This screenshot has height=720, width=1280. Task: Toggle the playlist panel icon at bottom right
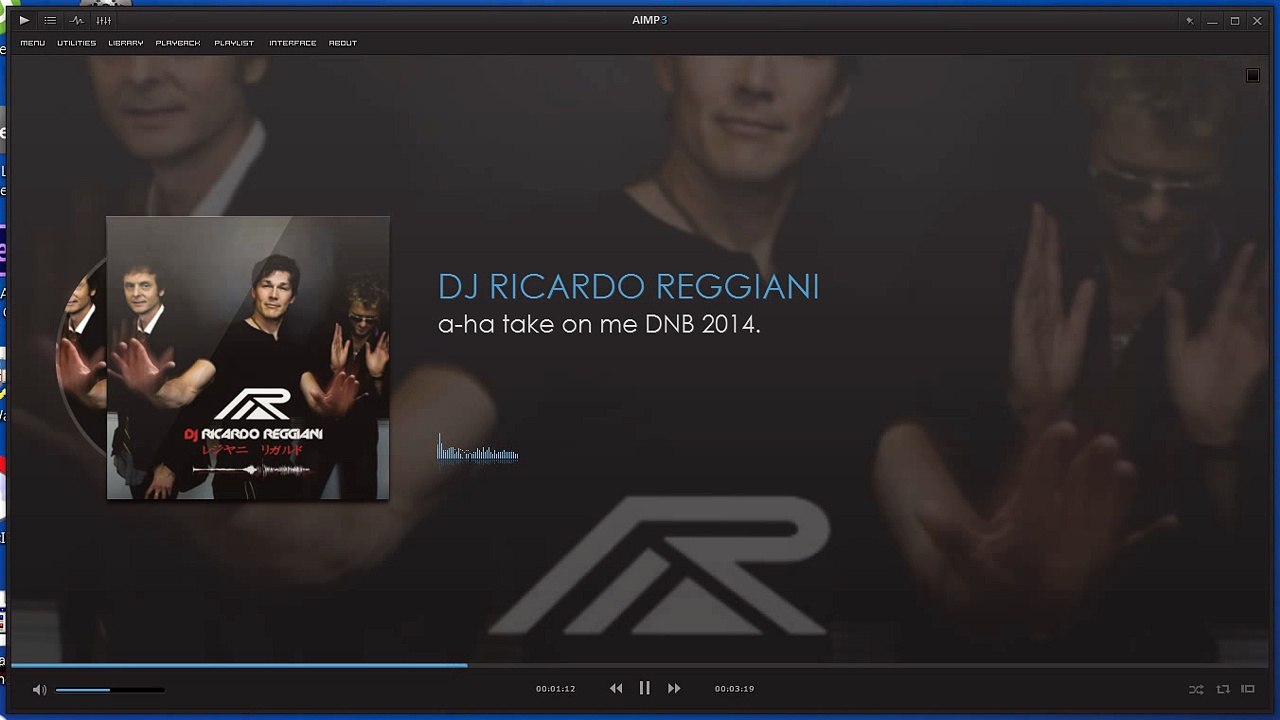(1248, 689)
